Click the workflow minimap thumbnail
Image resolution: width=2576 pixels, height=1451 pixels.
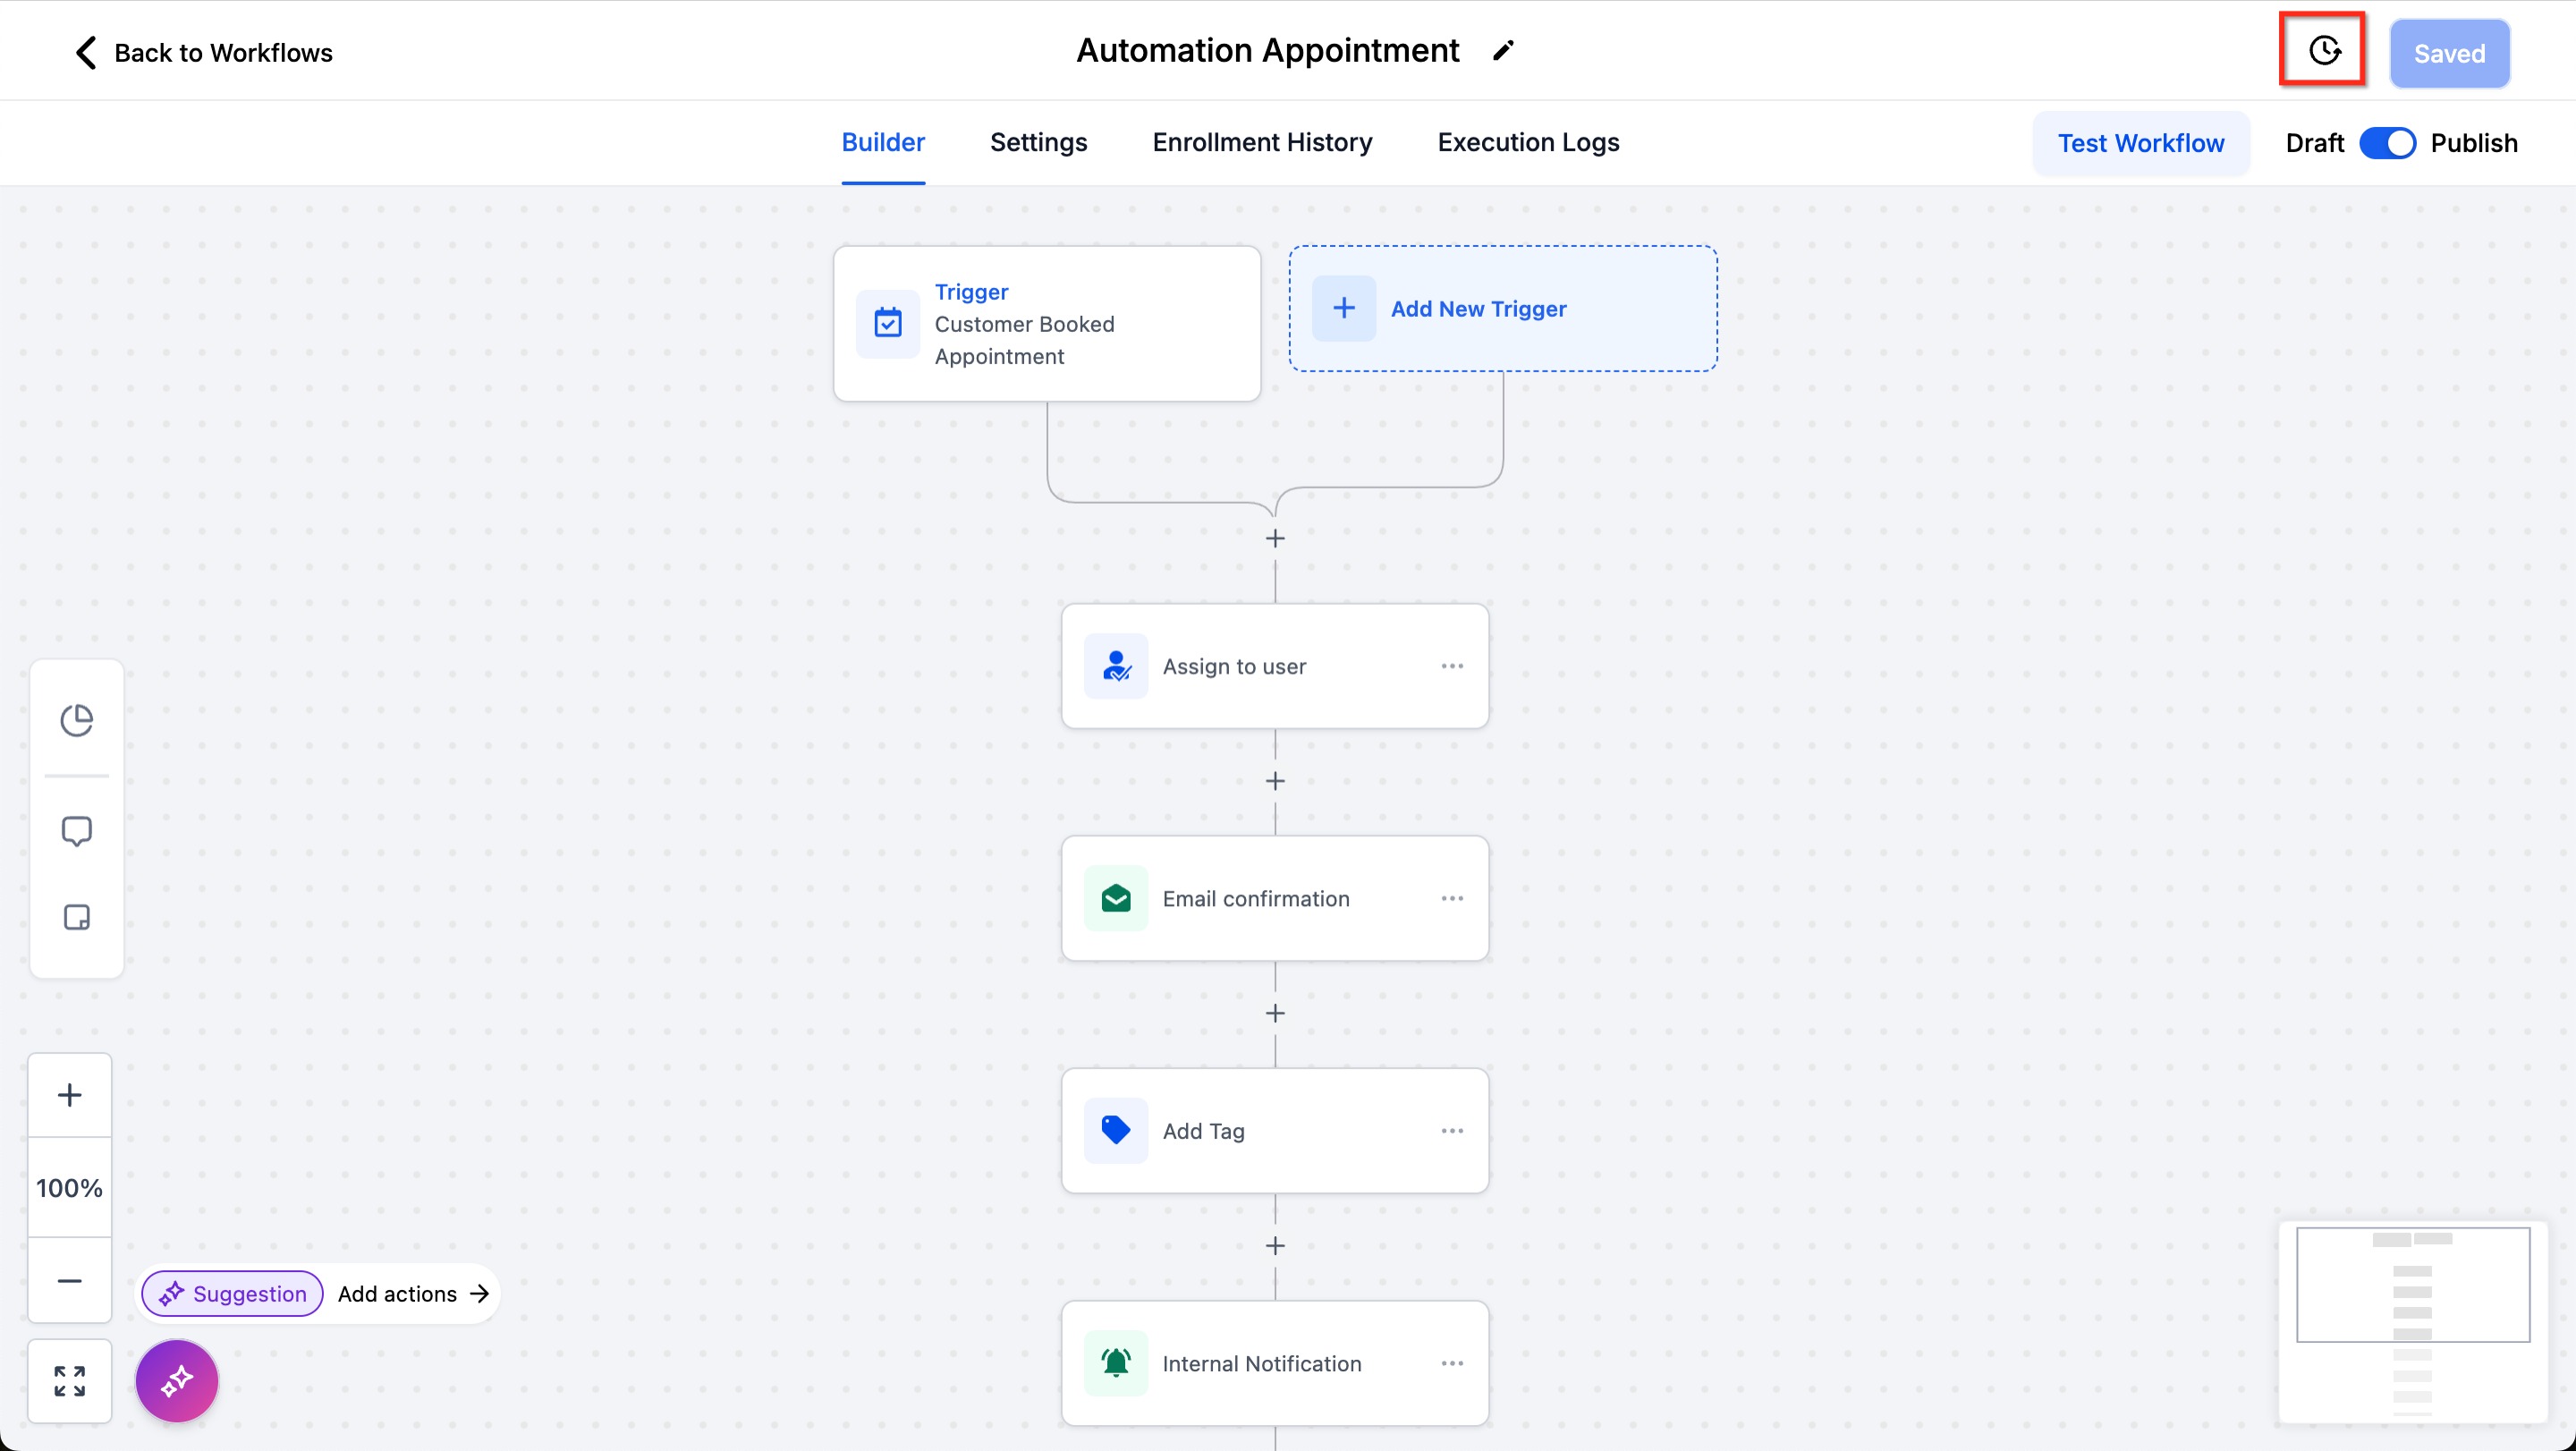[2412, 1320]
